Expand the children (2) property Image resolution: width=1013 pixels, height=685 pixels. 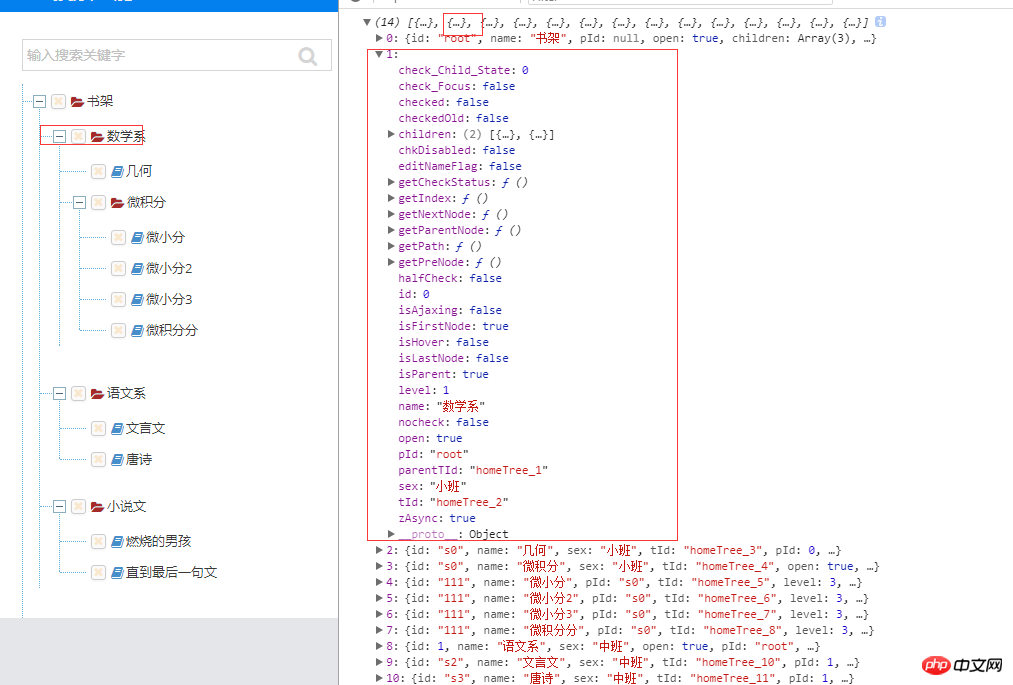(392, 134)
